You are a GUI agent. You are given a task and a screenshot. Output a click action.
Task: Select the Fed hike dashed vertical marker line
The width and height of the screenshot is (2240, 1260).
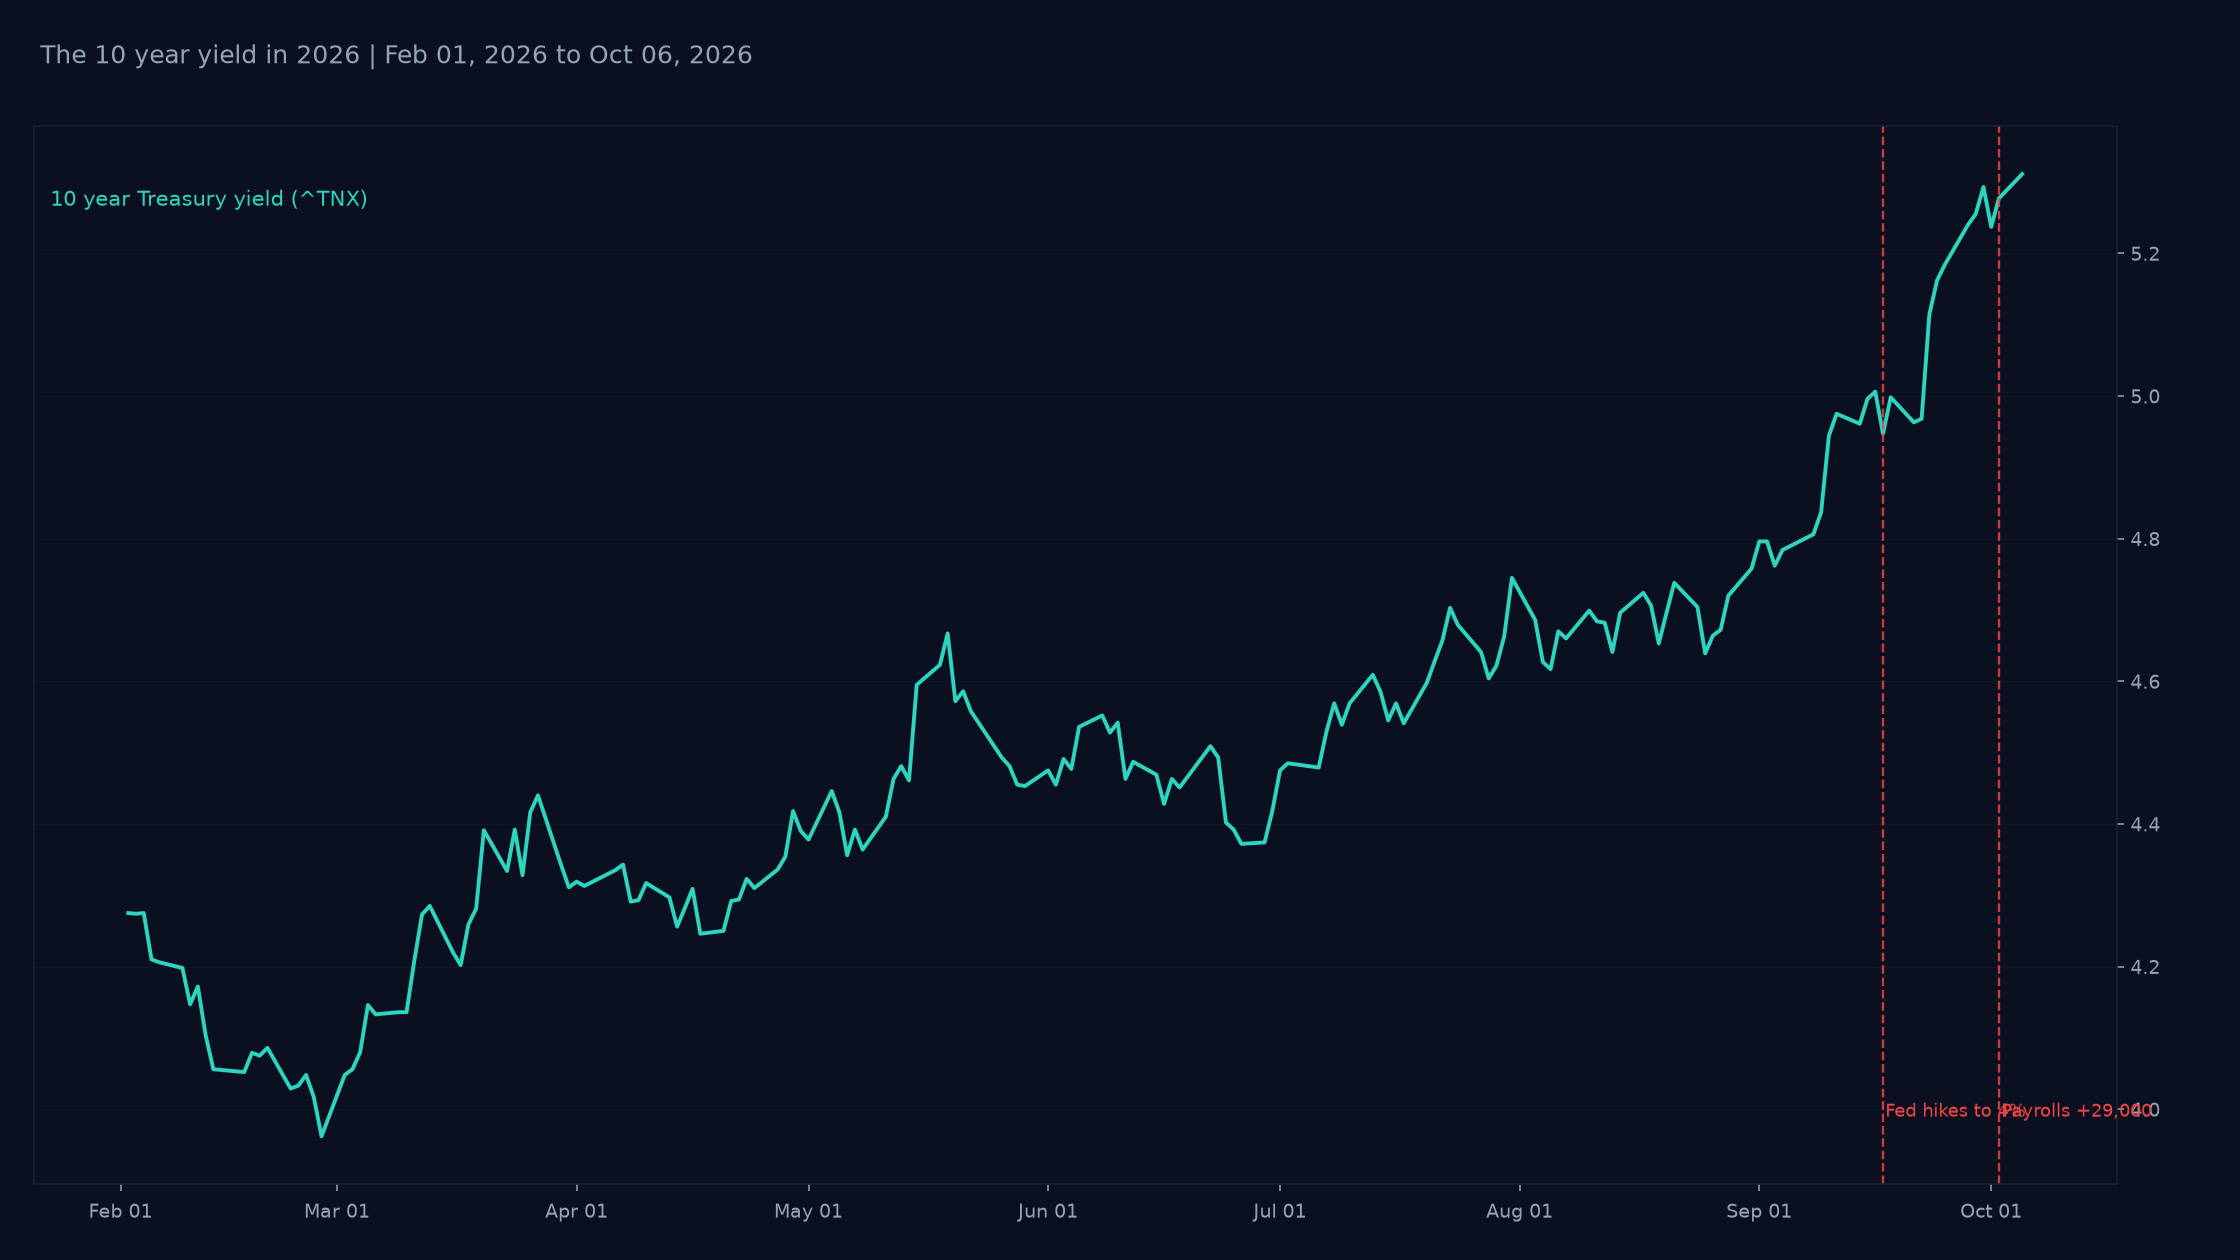click(1883, 655)
